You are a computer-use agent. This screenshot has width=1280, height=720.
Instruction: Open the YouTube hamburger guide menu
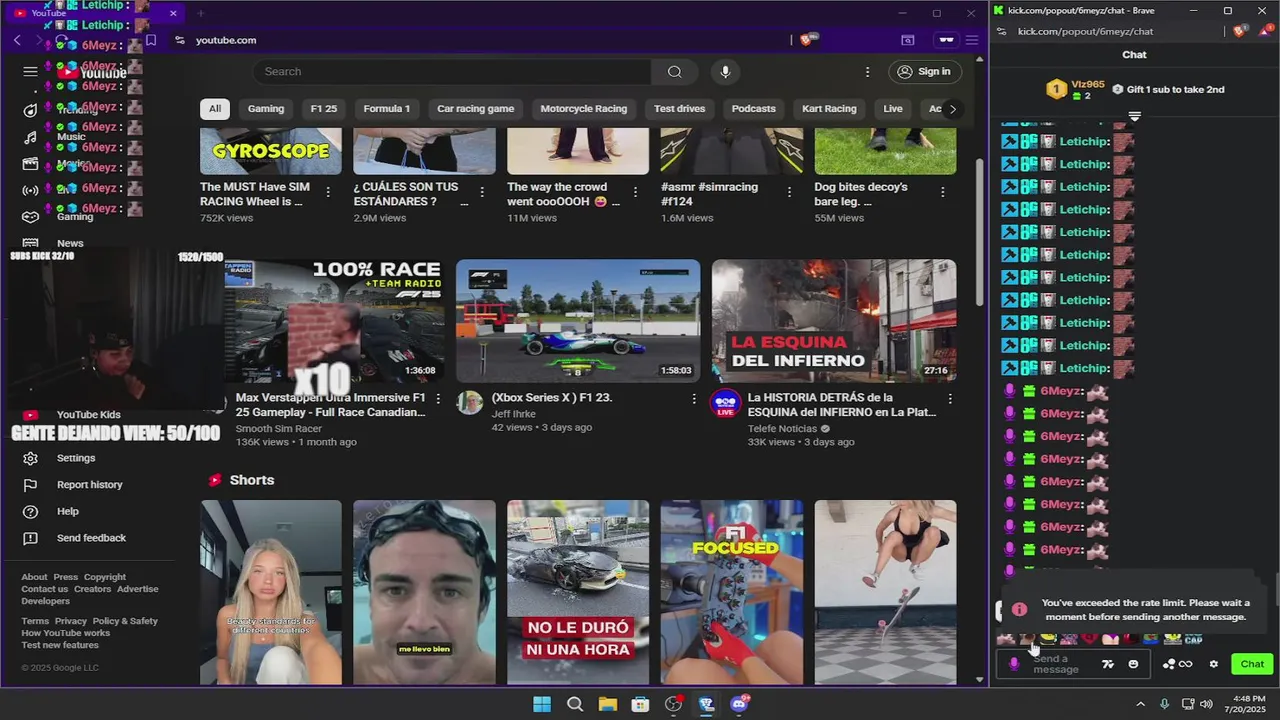[30, 71]
